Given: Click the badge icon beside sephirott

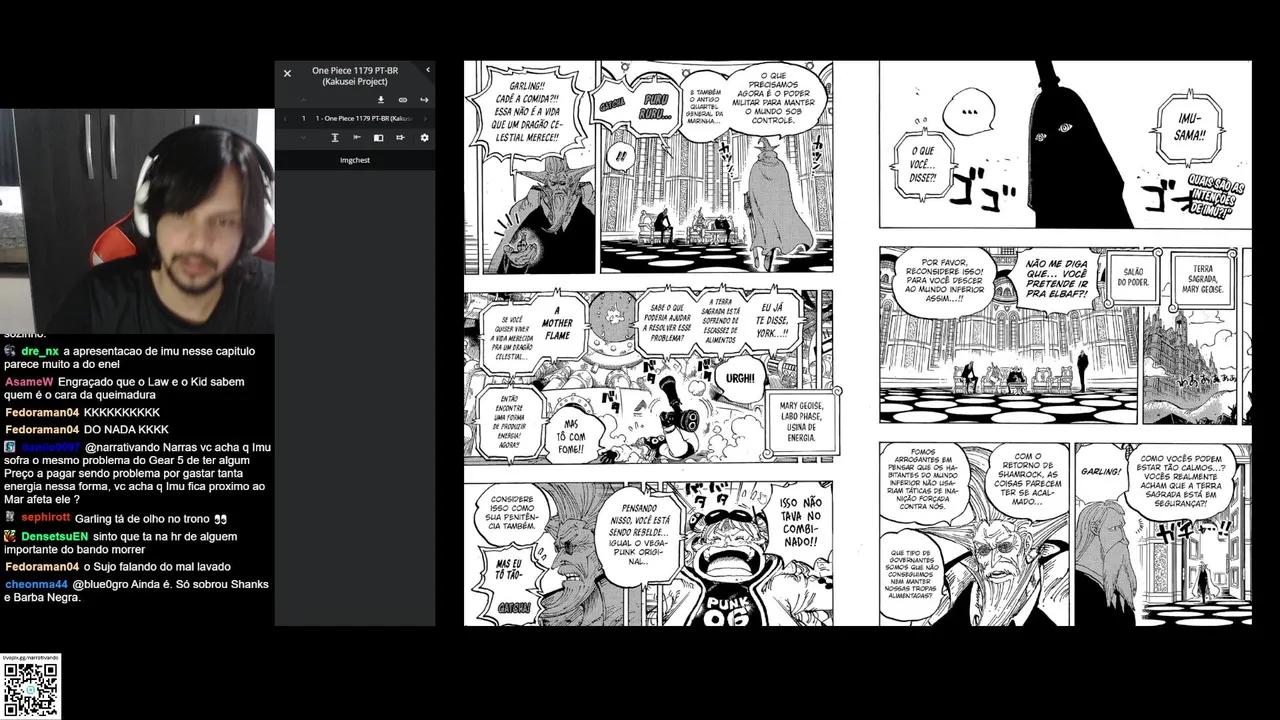Looking at the screenshot, I should pos(10,517).
